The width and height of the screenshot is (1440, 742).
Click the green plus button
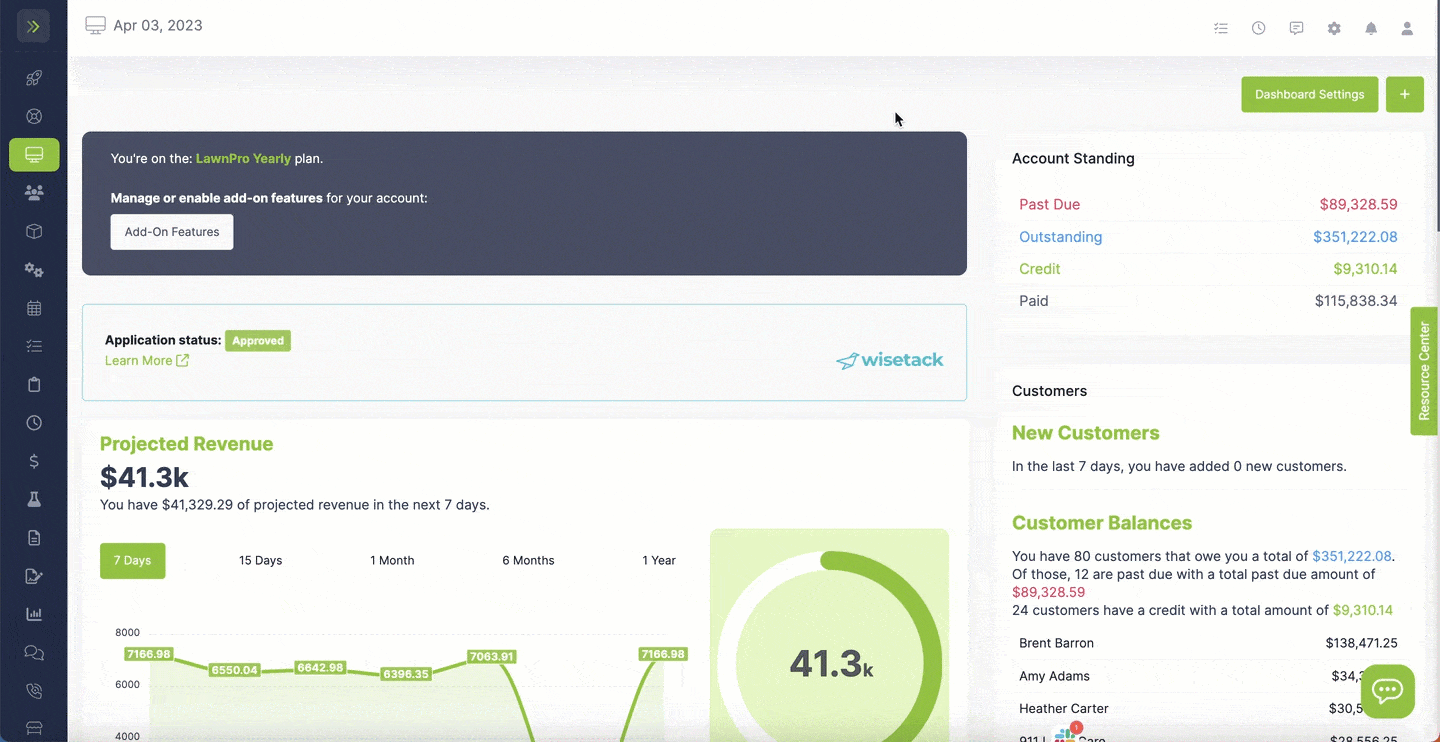coord(1404,95)
